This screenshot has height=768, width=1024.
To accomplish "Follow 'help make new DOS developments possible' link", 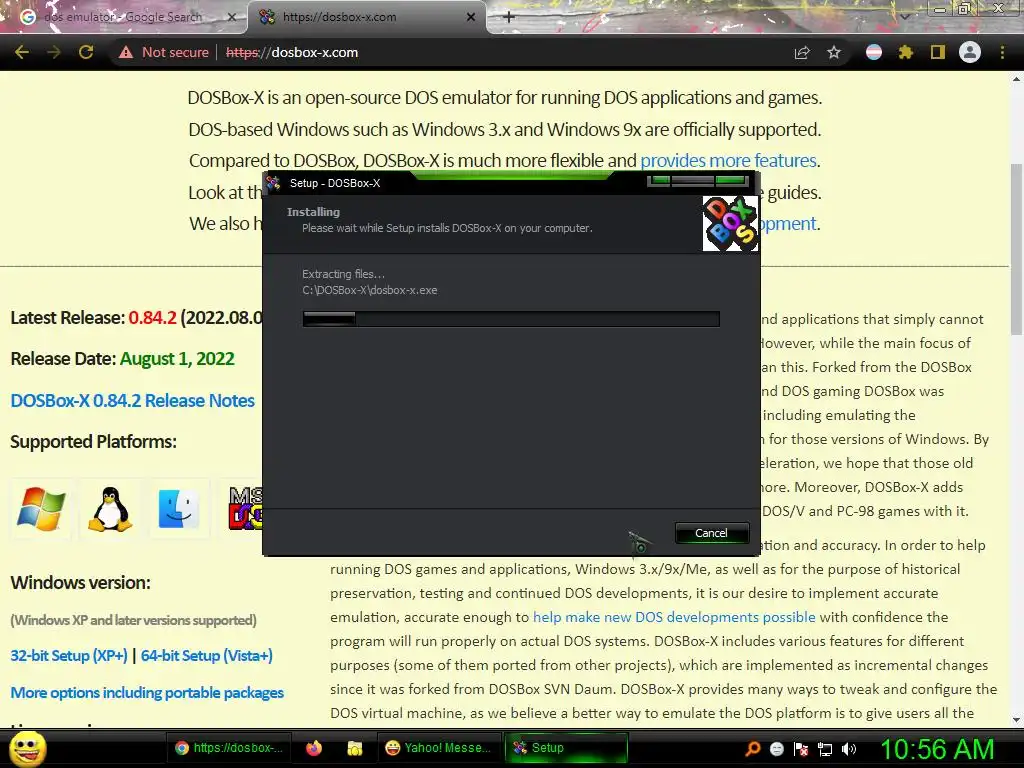I will point(674,617).
